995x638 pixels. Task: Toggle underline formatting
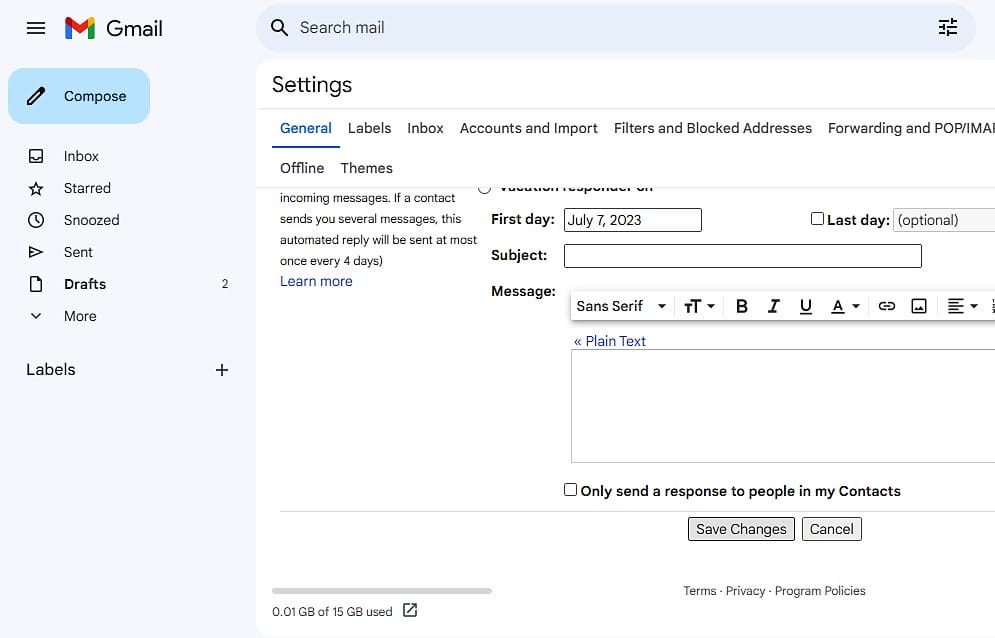pos(806,306)
